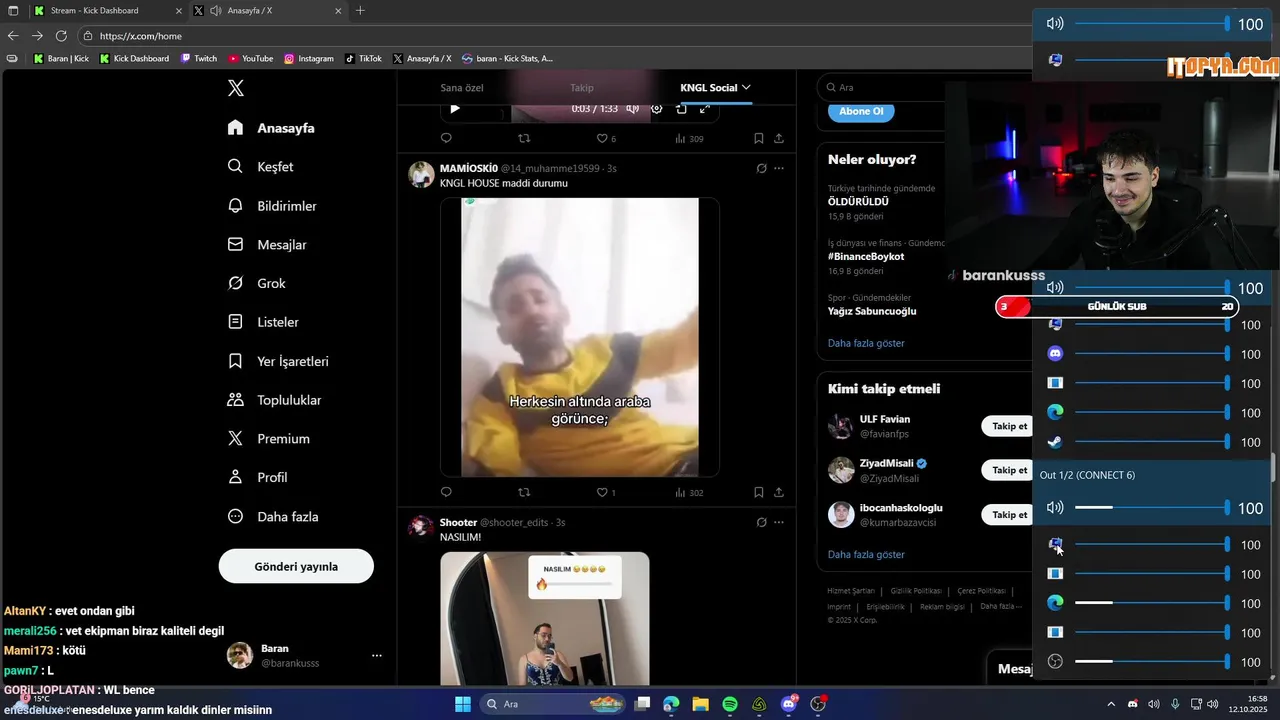1280x720 pixels.
Task: Adjust the Discord volume slider
Action: (1151, 354)
